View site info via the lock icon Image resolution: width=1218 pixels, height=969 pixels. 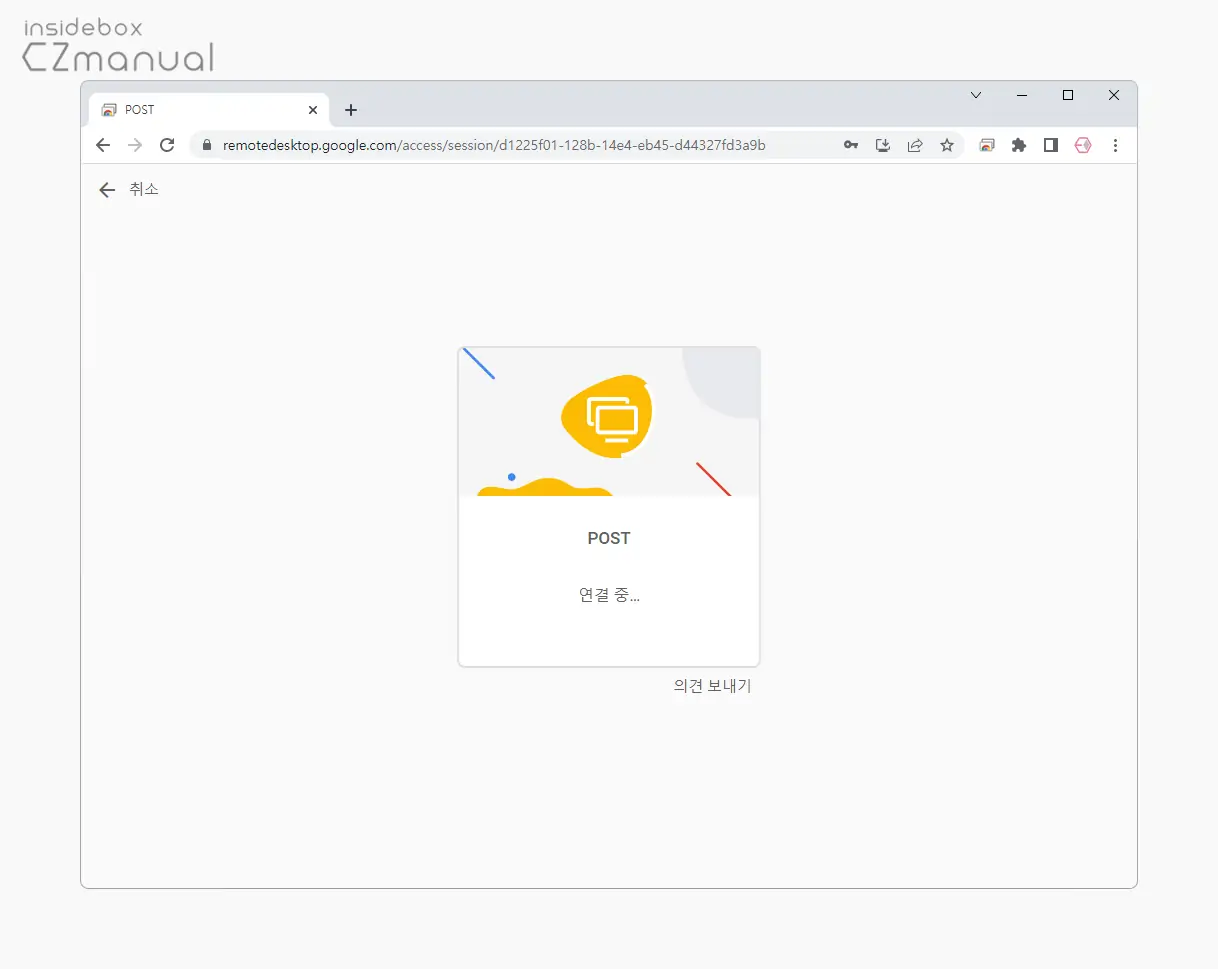[x=207, y=145]
